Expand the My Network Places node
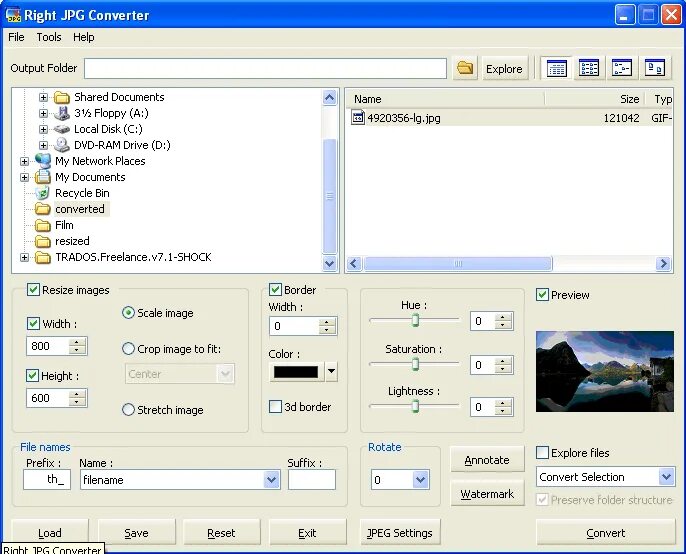Screen dimensions: 686x554 [24, 161]
